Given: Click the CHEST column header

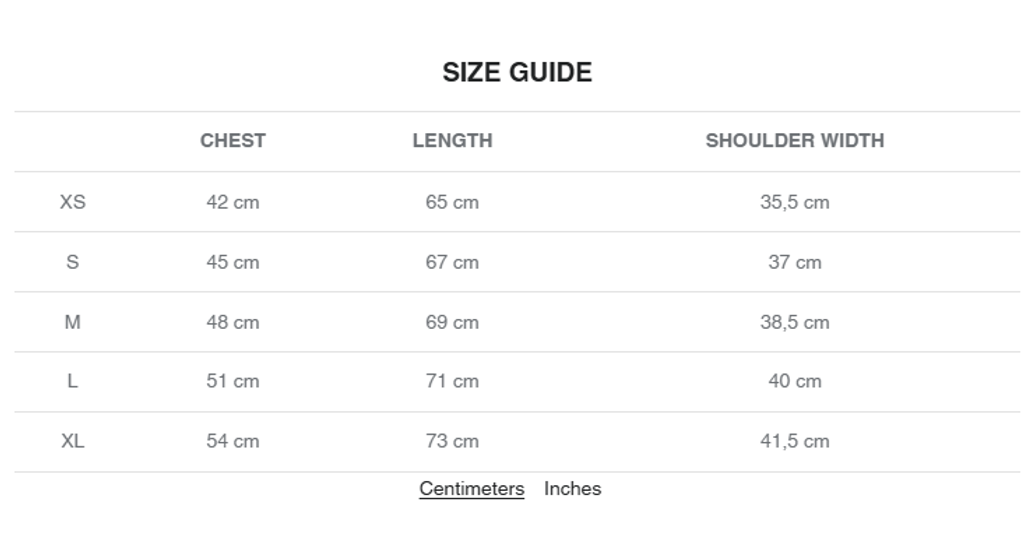Looking at the screenshot, I should point(233,141).
